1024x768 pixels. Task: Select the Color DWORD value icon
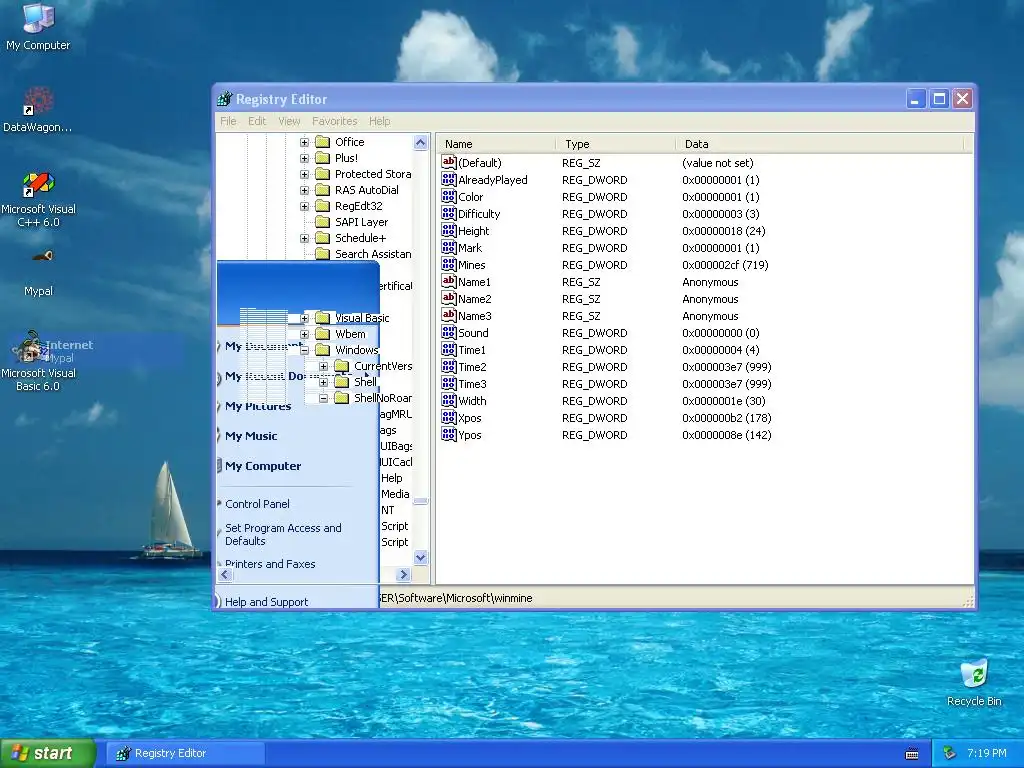[449, 197]
